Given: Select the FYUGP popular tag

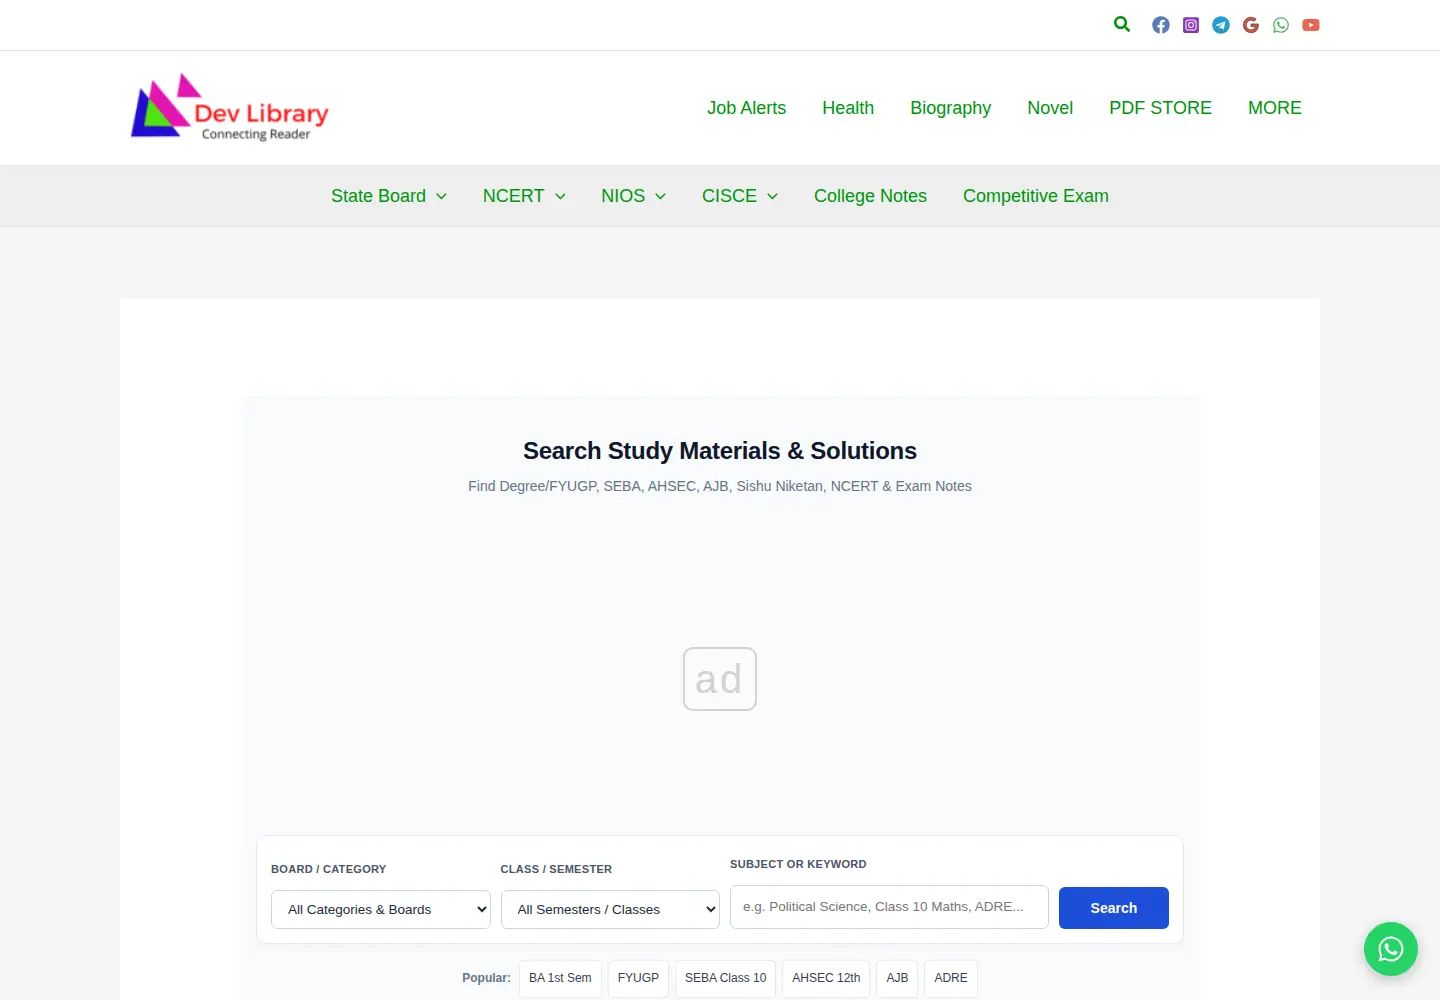Looking at the screenshot, I should 638,978.
